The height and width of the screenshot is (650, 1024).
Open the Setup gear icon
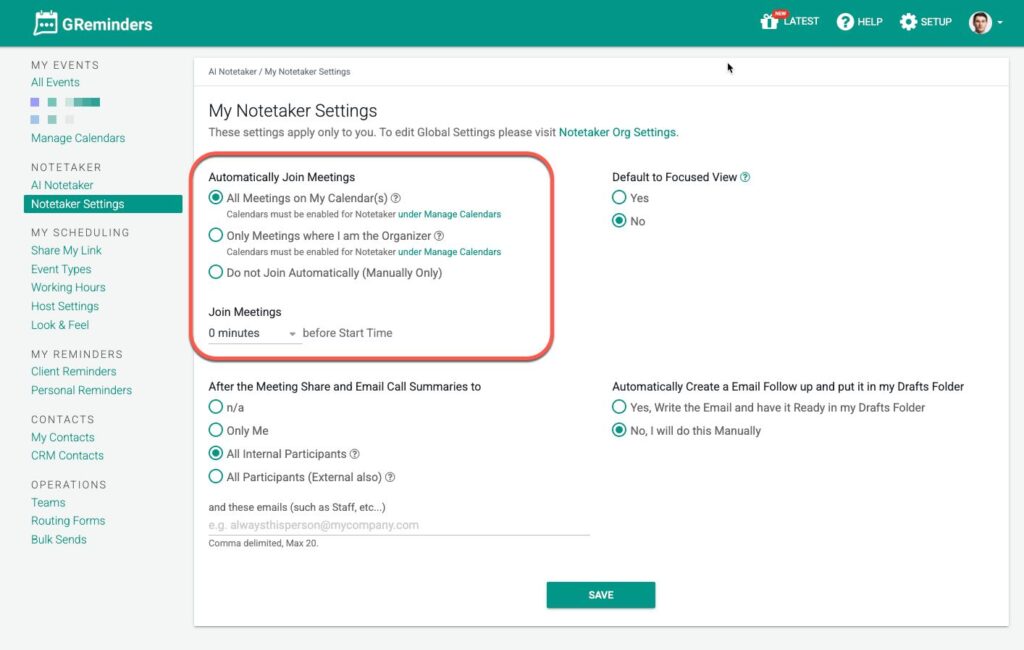pos(908,22)
